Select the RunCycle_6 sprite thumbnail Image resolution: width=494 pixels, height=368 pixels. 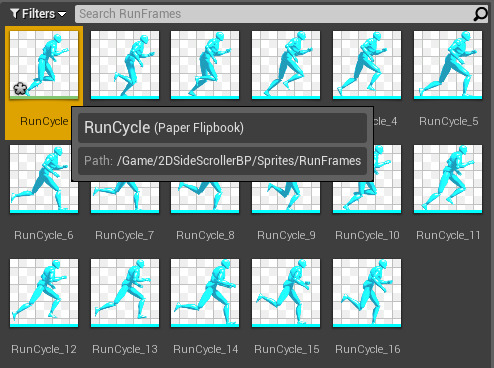(x=44, y=179)
